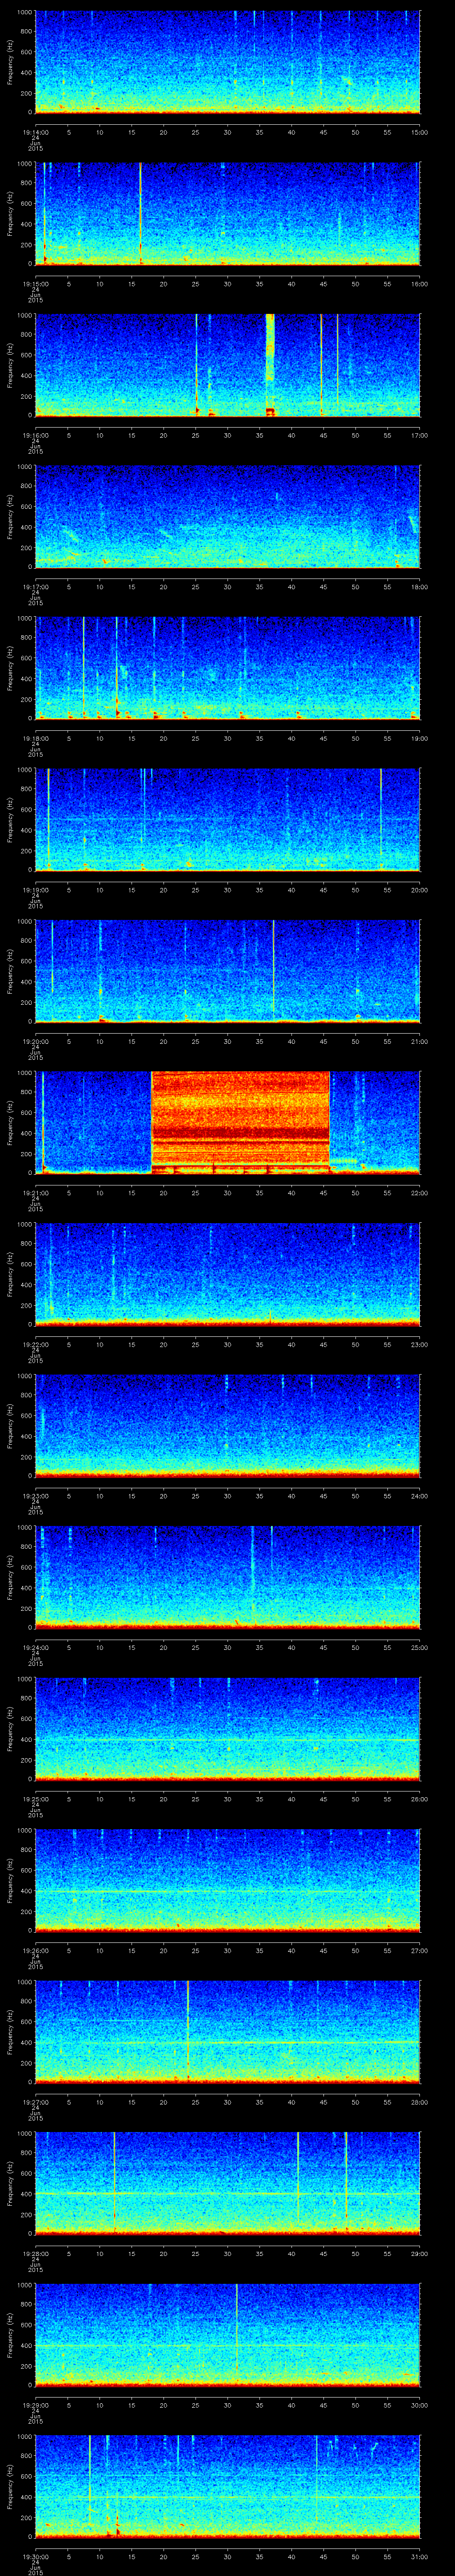Click the '1000' frequency tick of 19:17 spectrogram
Image resolution: width=455 pixels, height=2576 pixels.
click(25, 467)
